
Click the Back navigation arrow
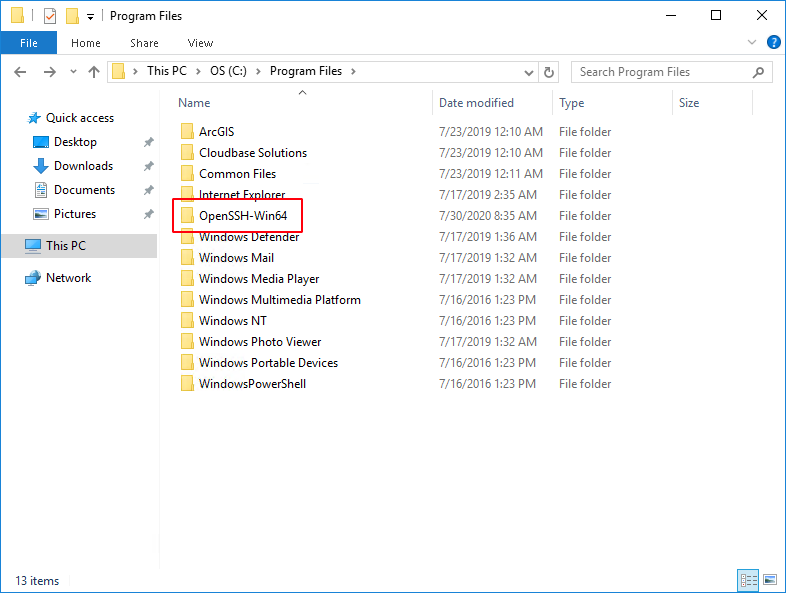pos(21,72)
